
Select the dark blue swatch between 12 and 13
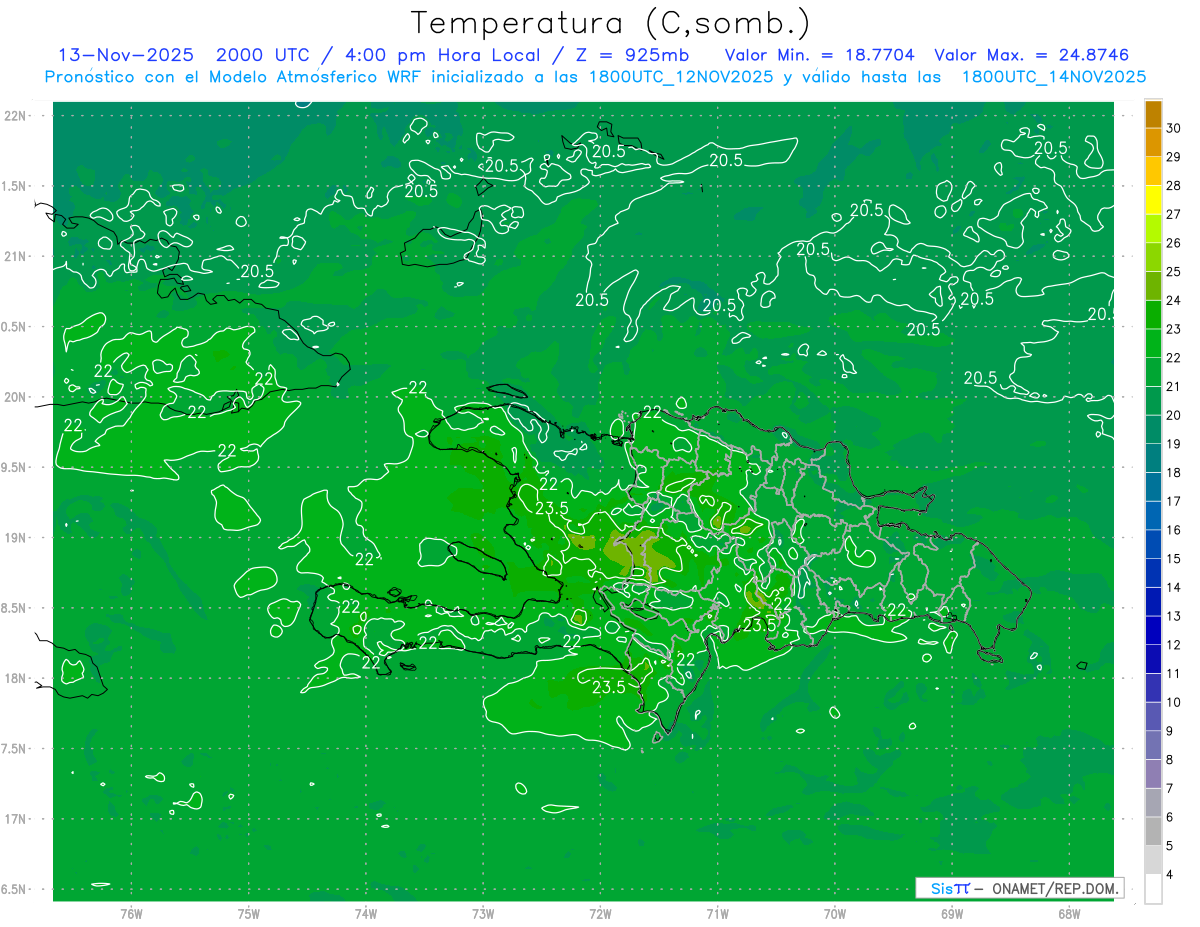[x=1153, y=630]
